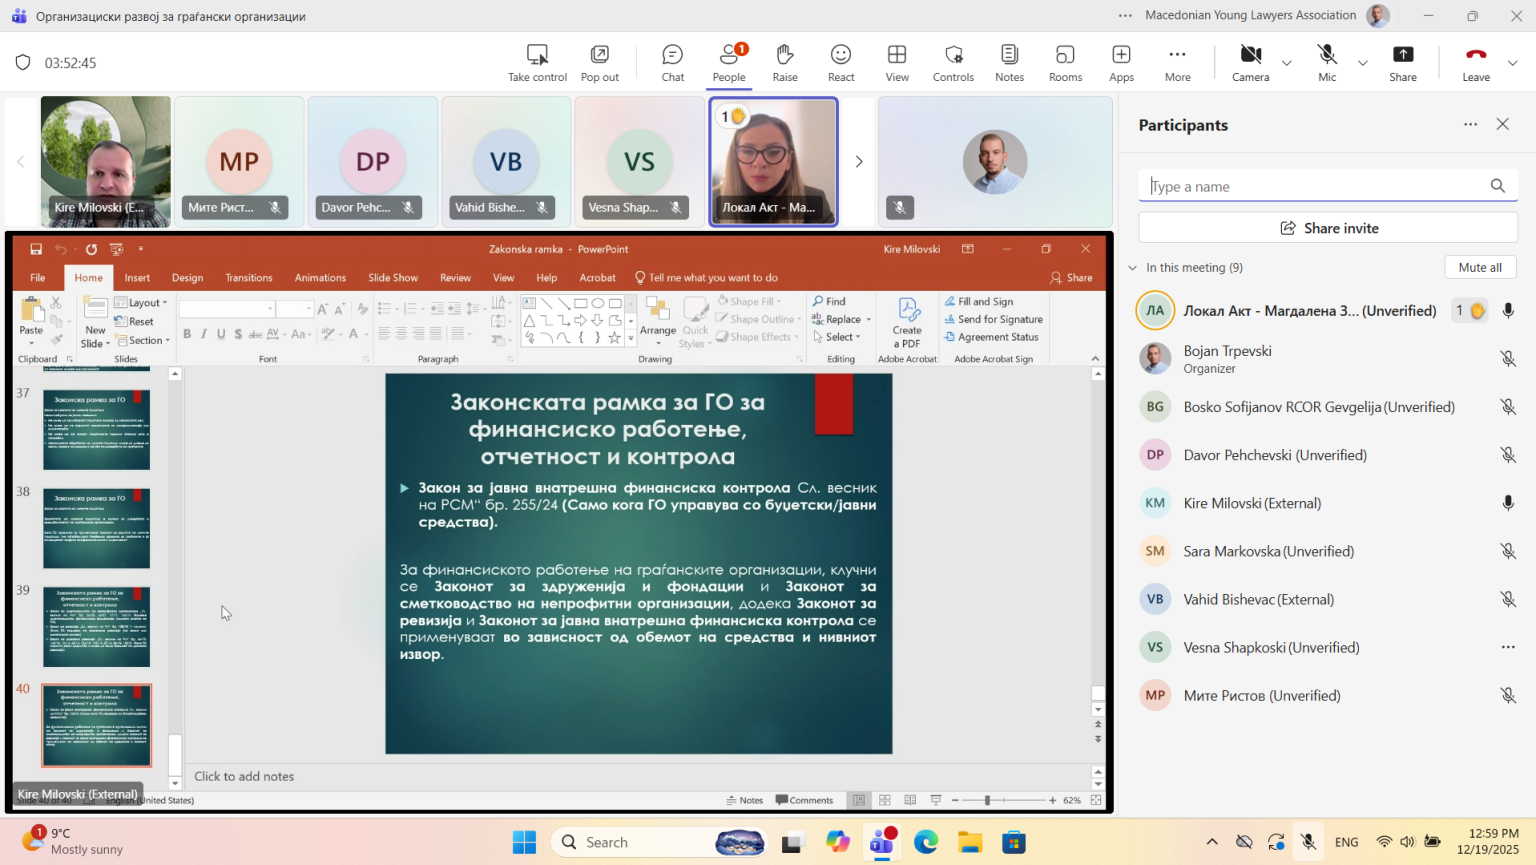The width and height of the screenshot is (1536, 865).
Task: Open the People tab
Action: (729, 62)
